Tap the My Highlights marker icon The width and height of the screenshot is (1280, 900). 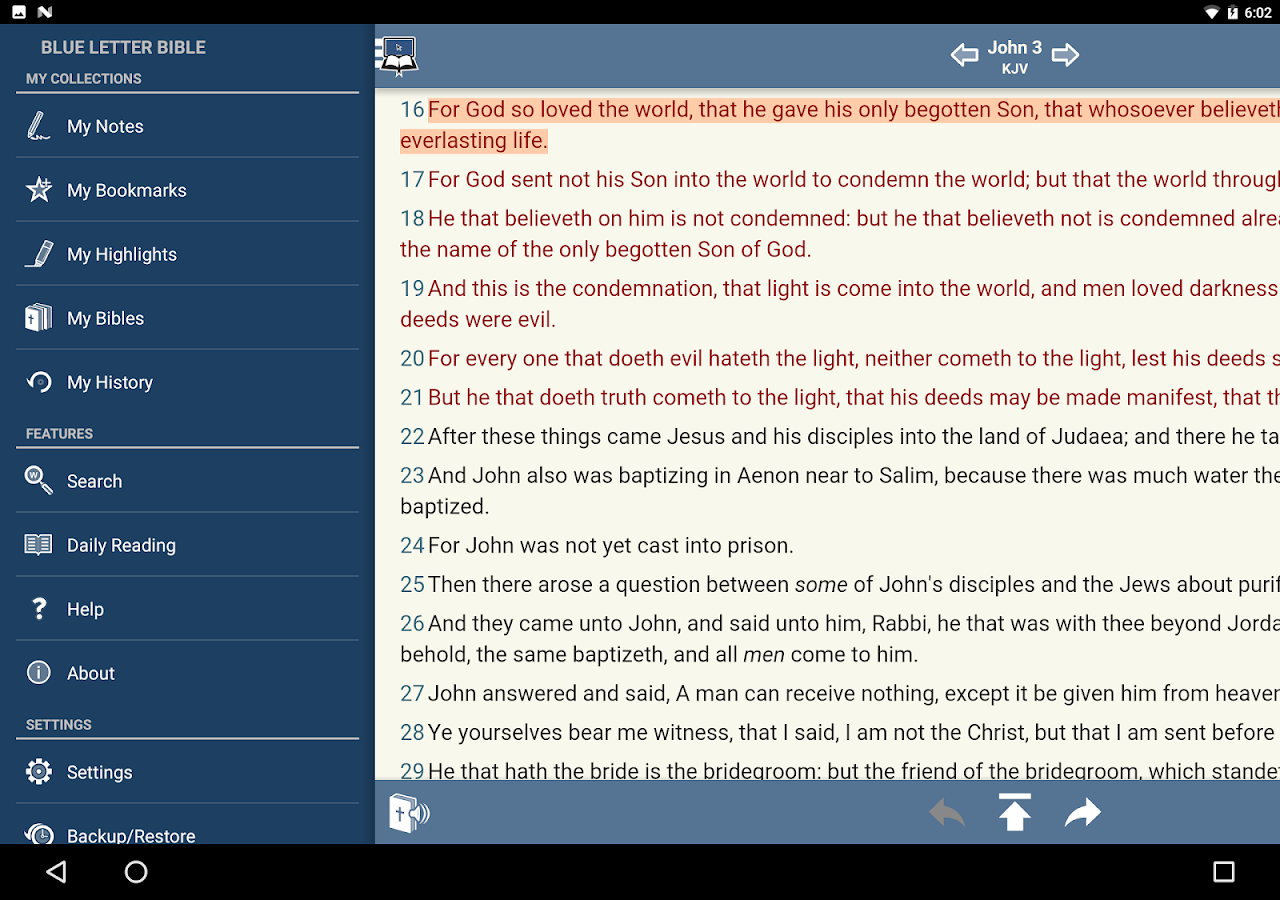click(39, 254)
